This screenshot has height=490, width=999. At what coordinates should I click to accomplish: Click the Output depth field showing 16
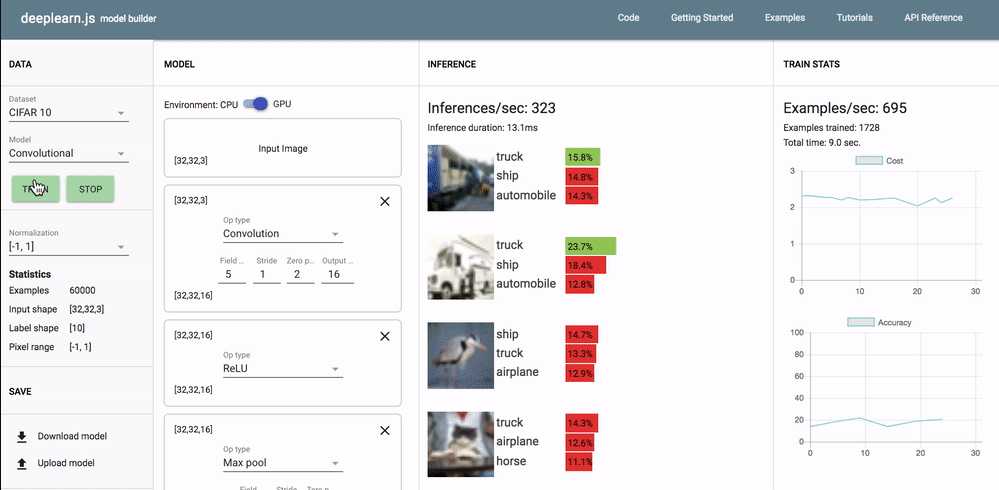click(338, 274)
